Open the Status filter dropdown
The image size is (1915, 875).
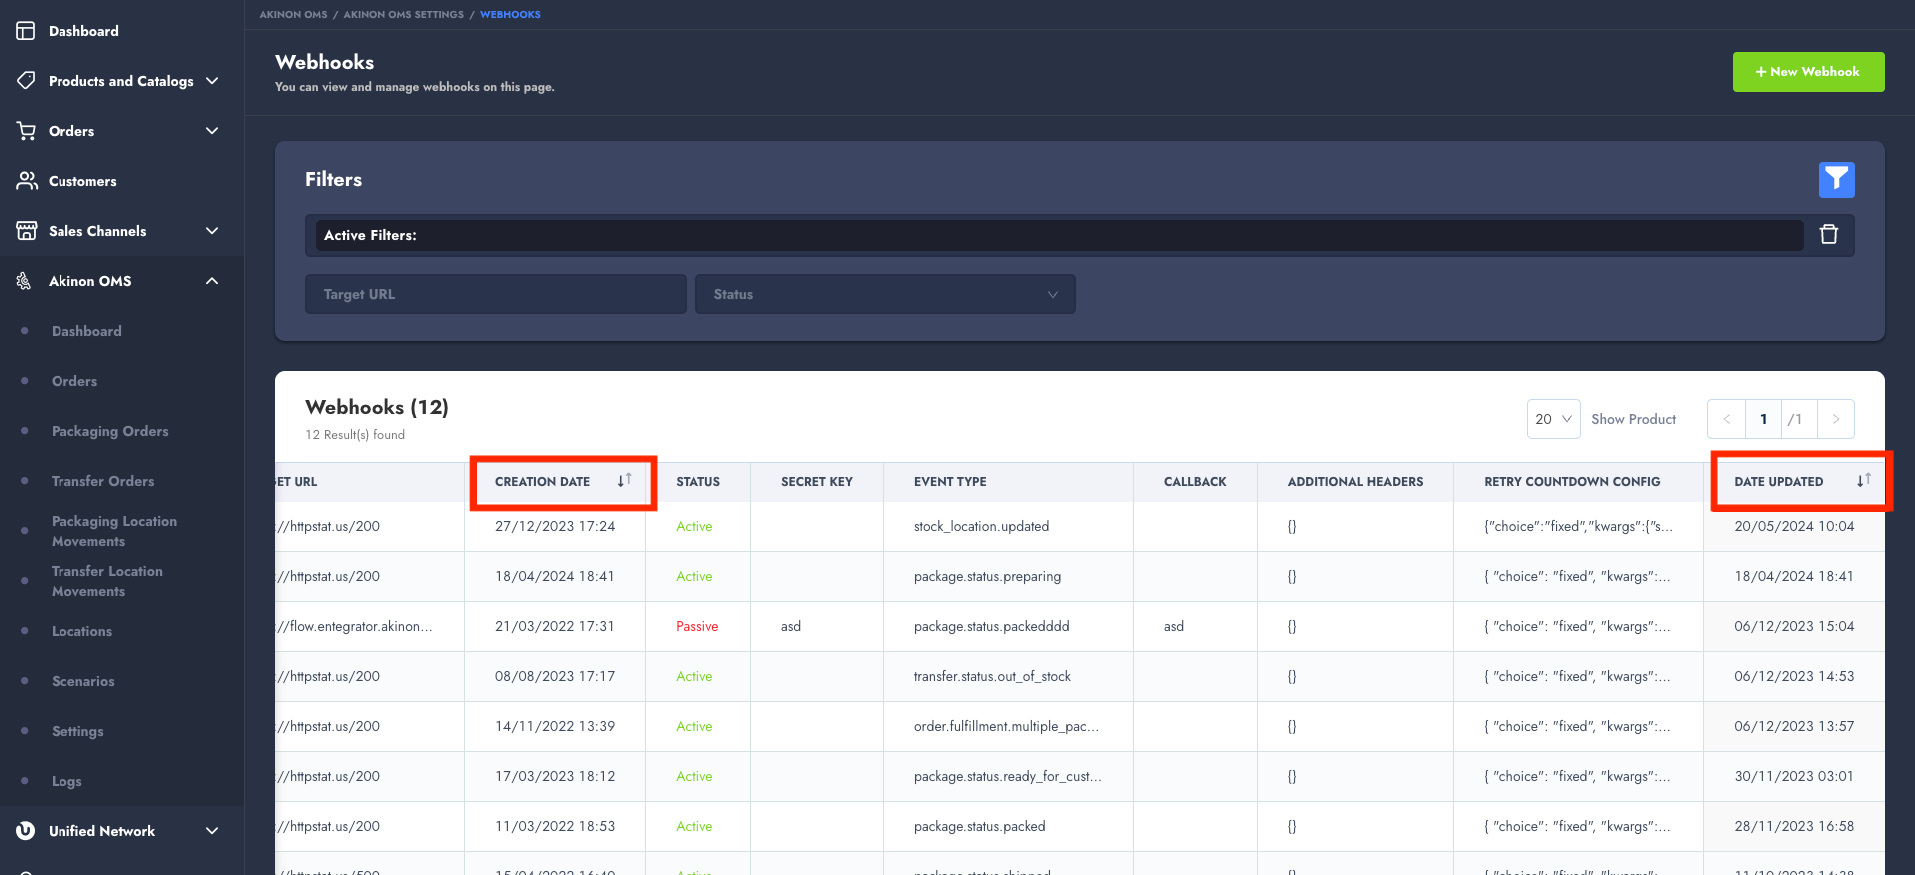point(885,294)
